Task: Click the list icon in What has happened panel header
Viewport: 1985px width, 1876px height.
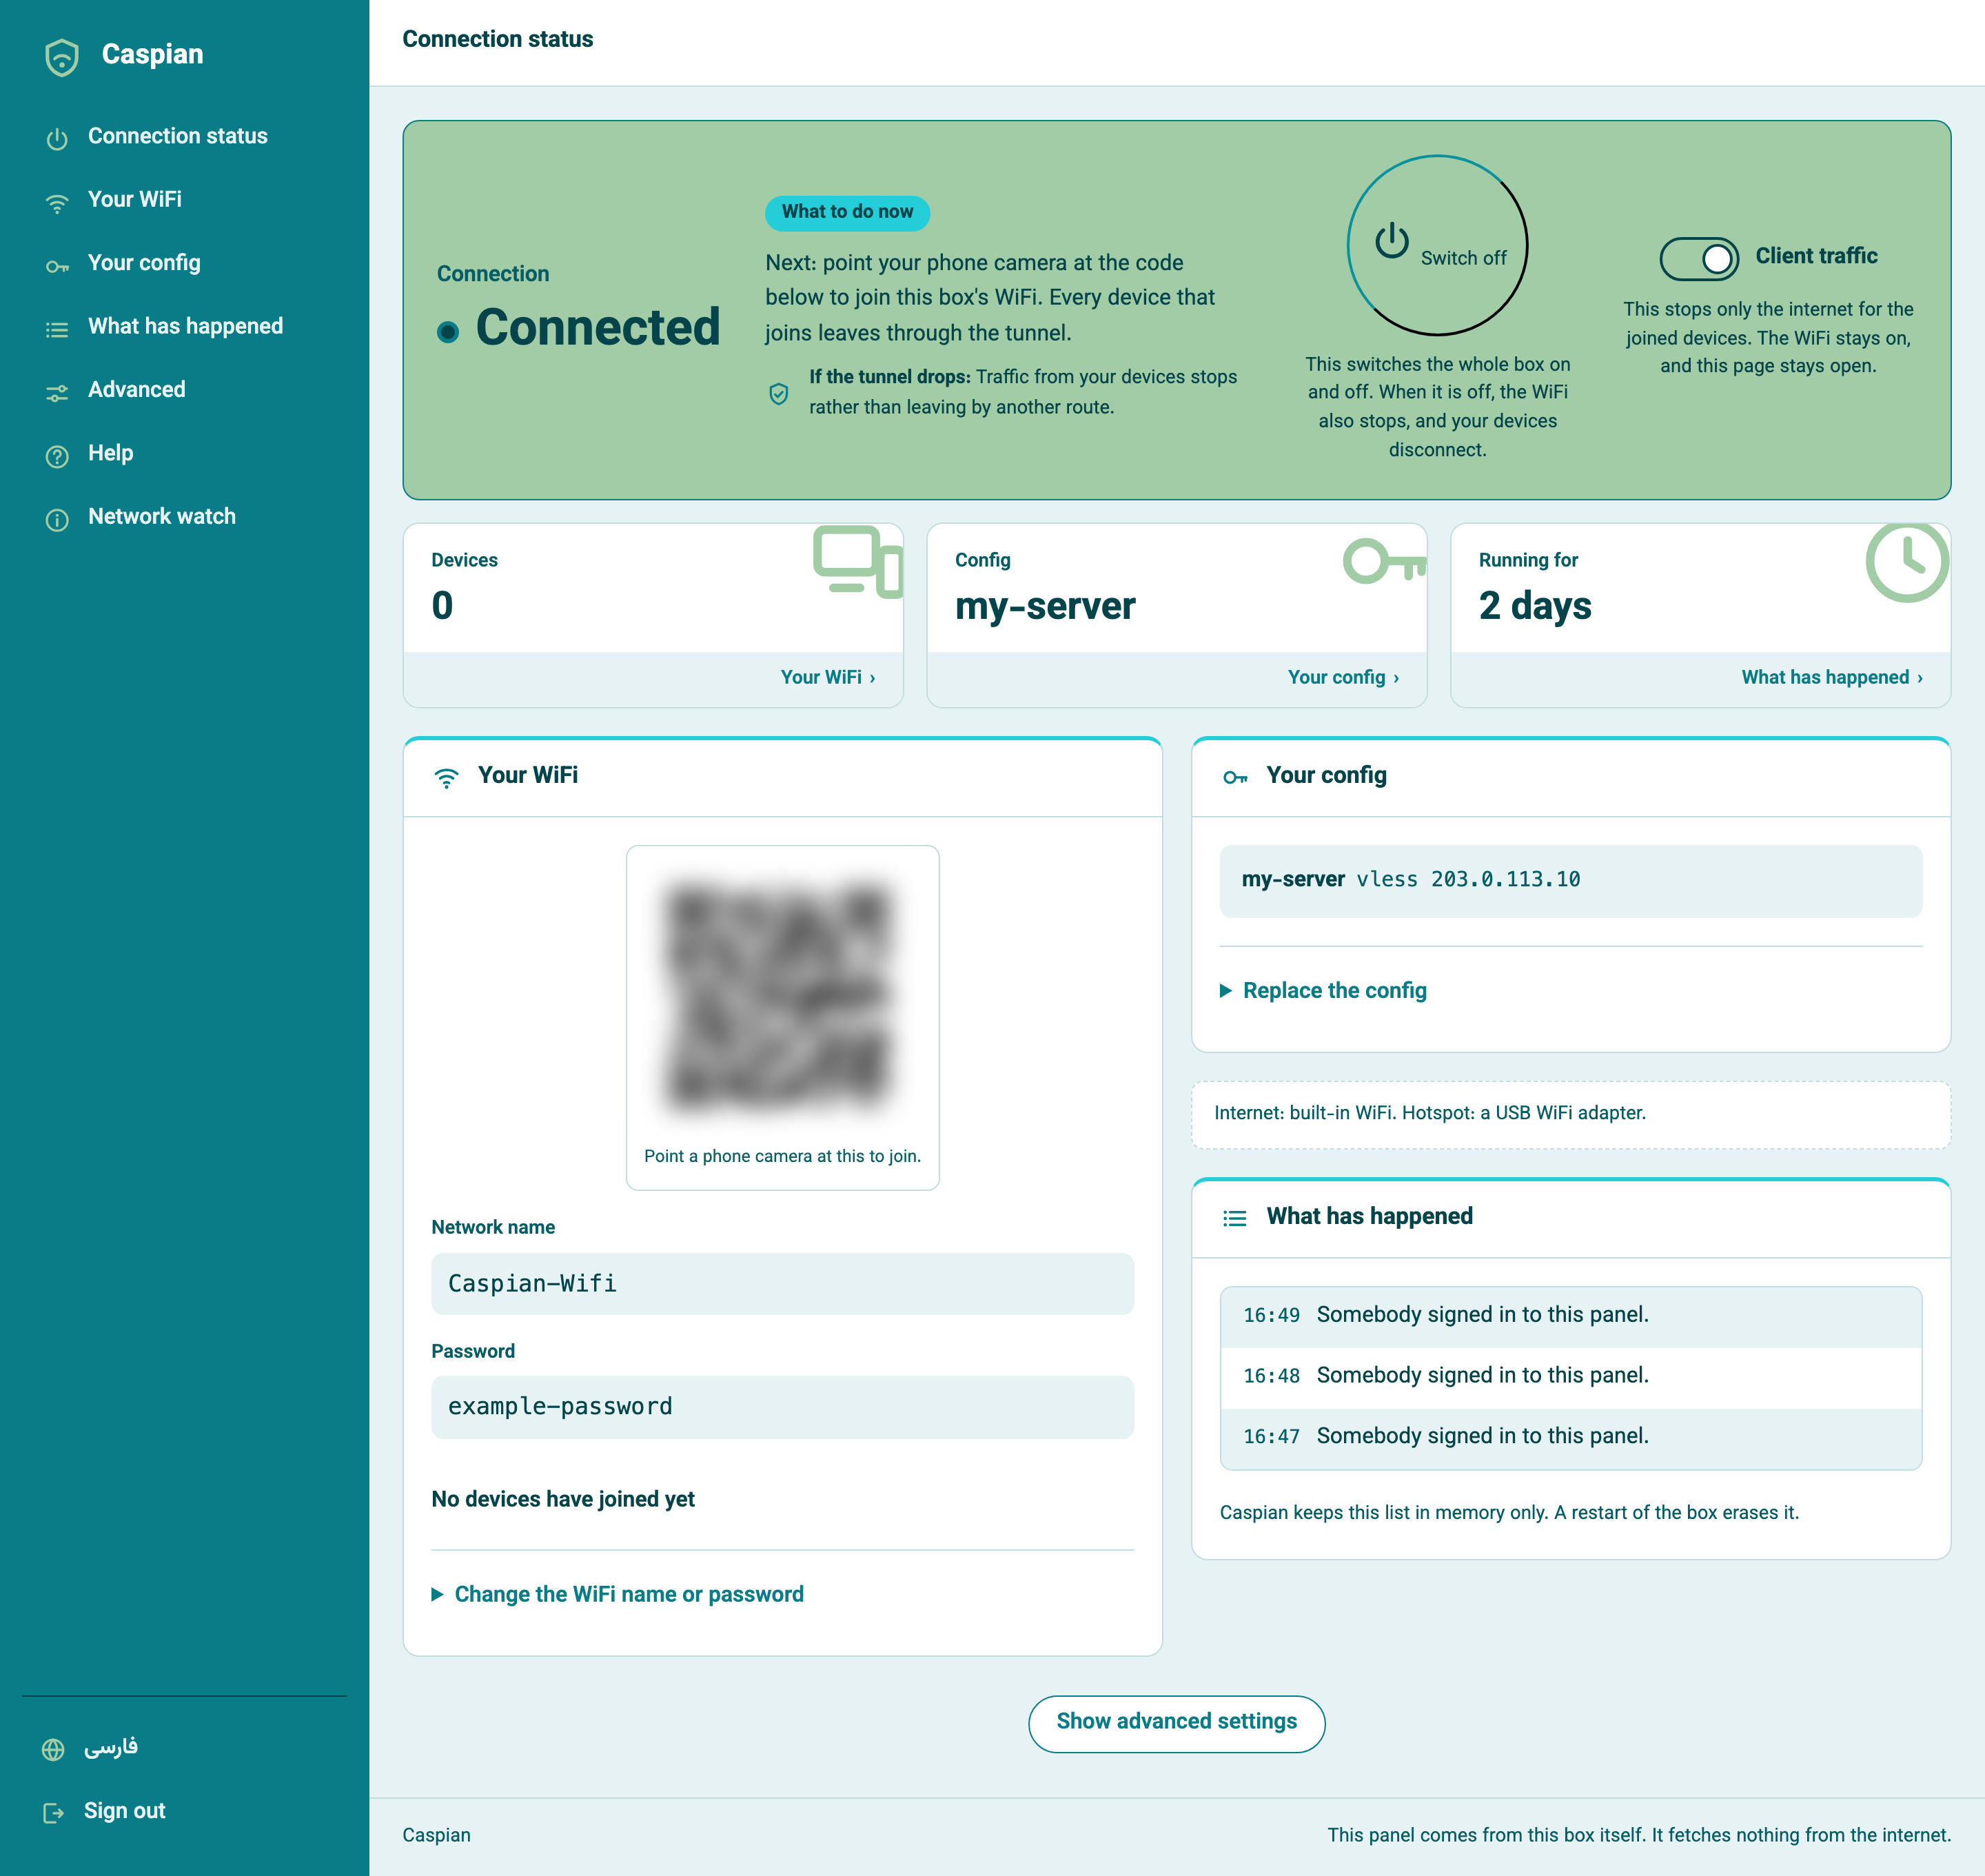Action: tap(1235, 1218)
